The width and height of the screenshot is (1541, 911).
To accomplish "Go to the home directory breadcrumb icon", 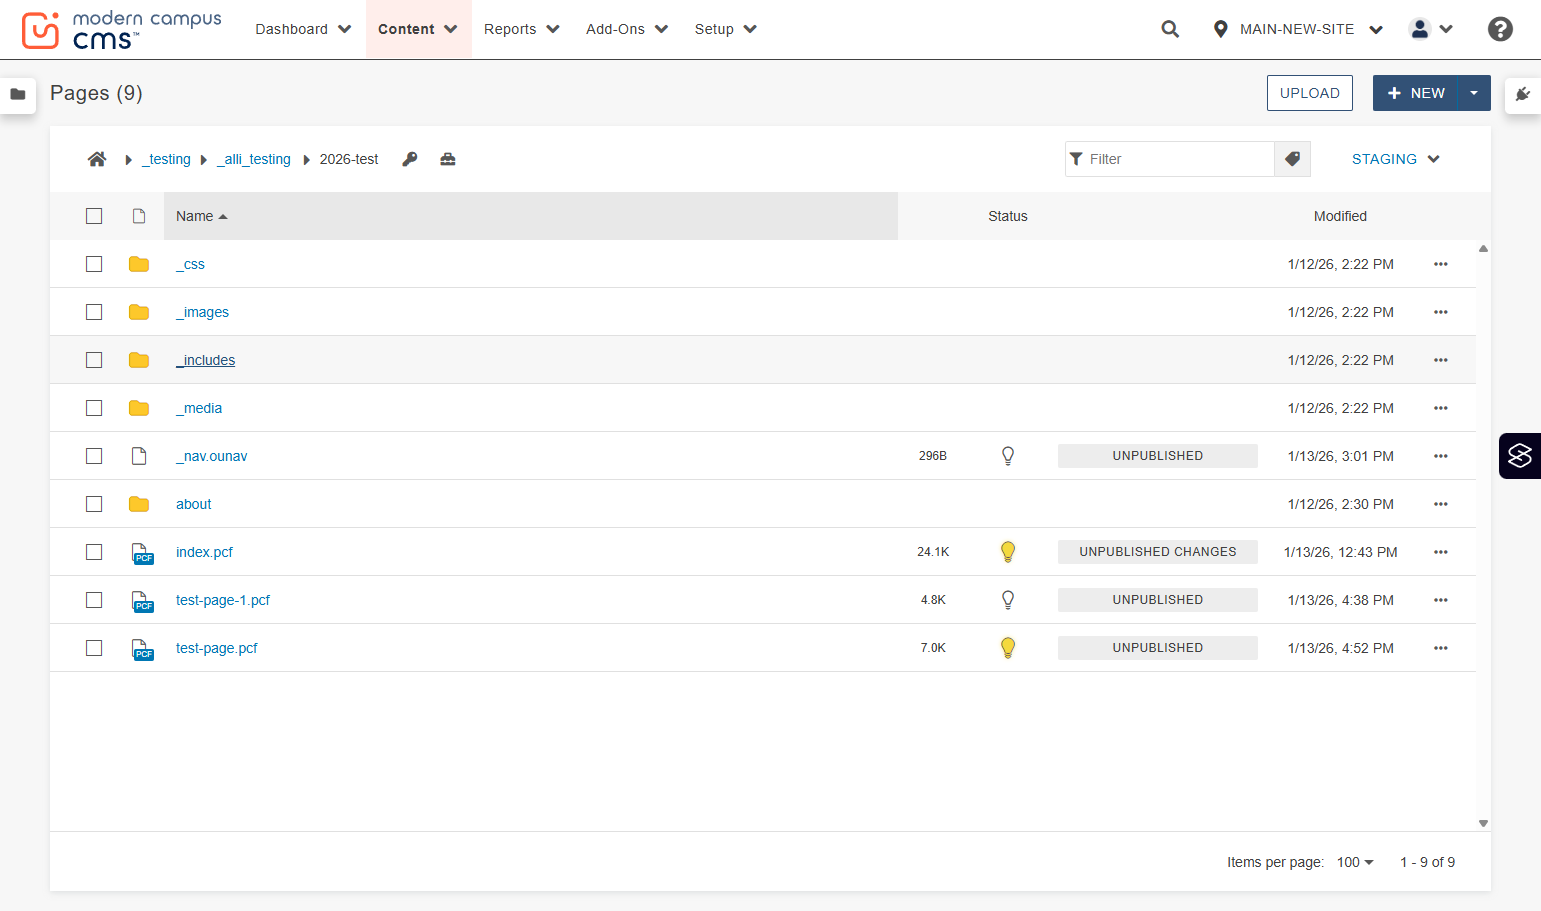I will coord(97,159).
